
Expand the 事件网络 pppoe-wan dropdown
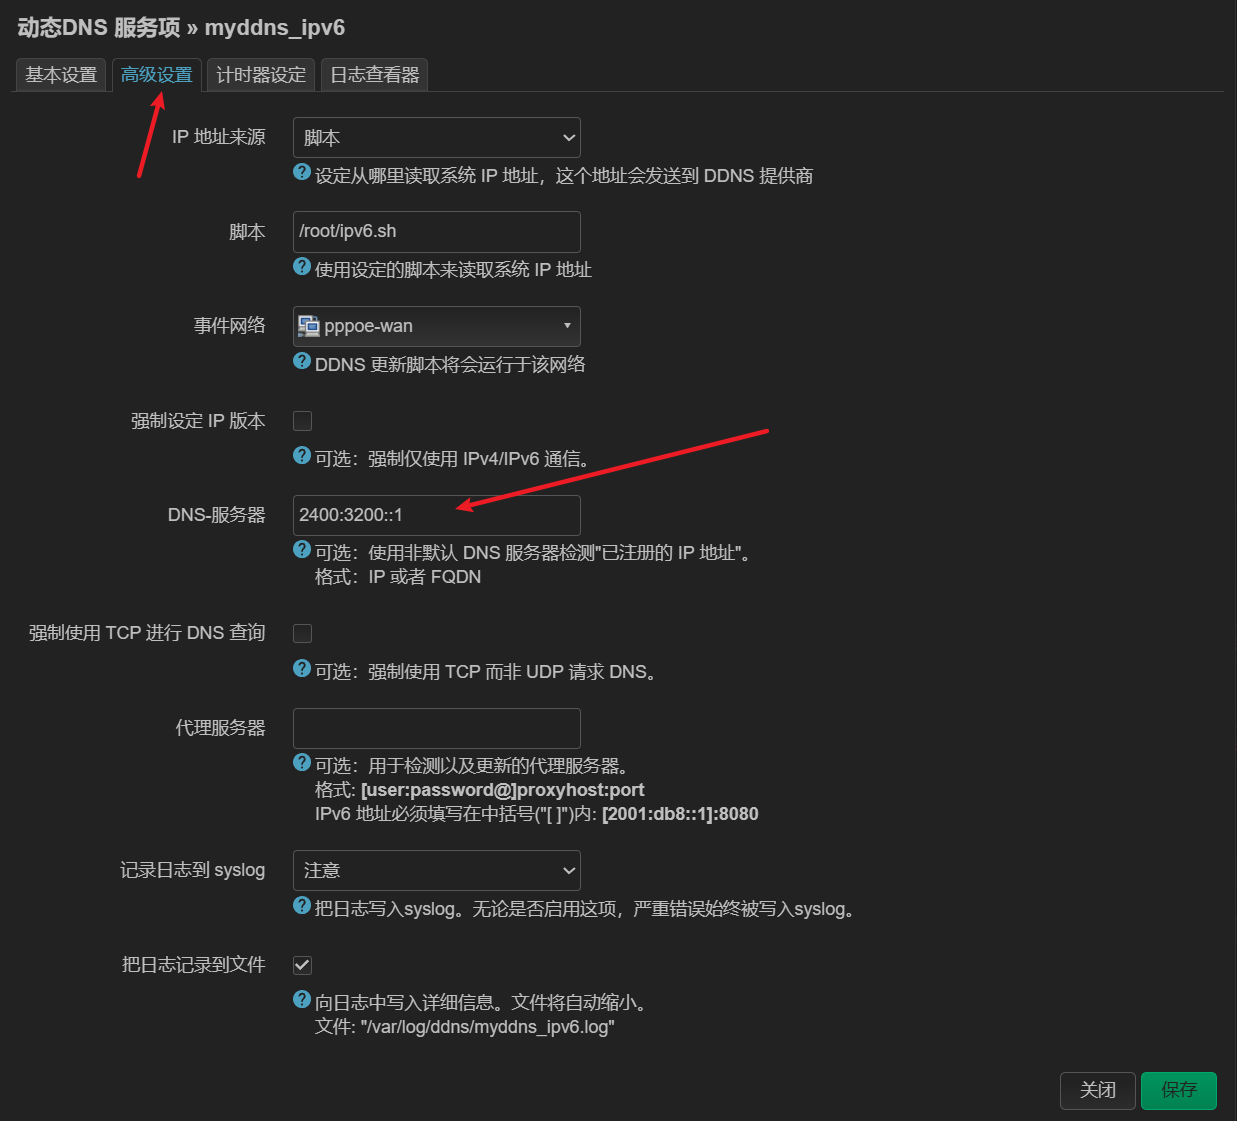pyautogui.click(x=436, y=326)
